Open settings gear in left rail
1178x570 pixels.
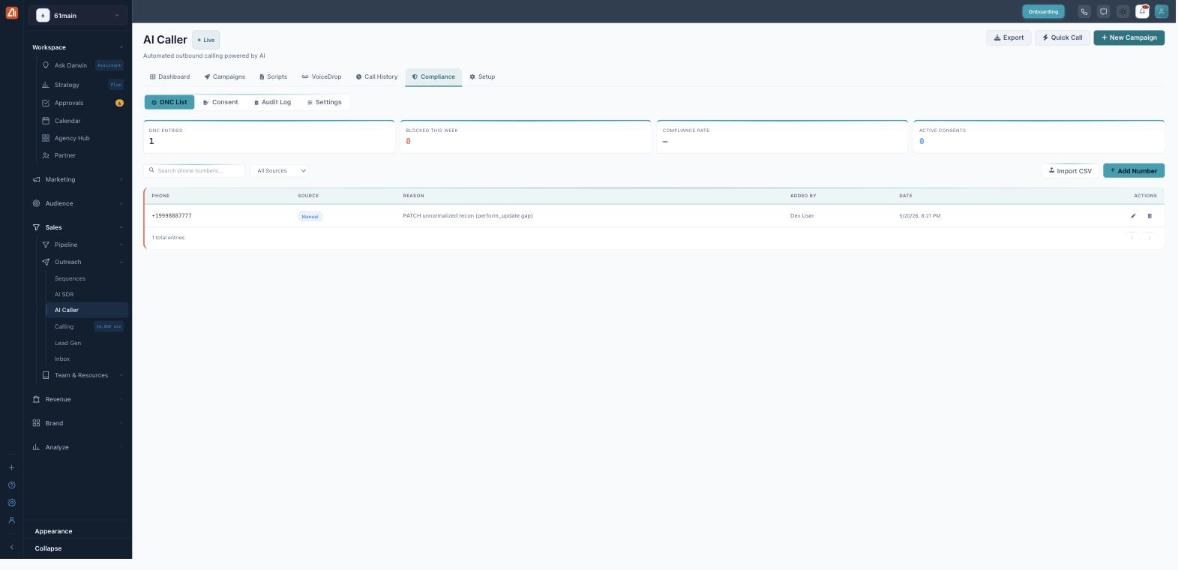tap(11, 503)
